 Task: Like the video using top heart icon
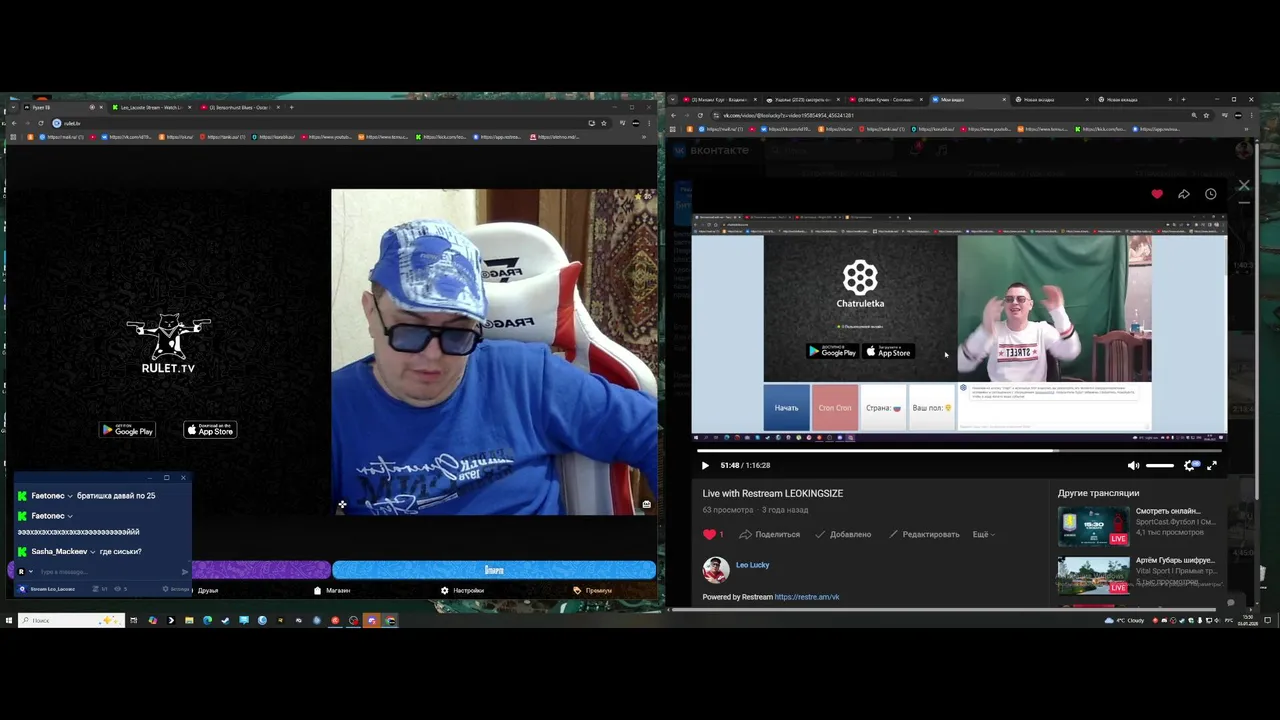[x=1157, y=194]
